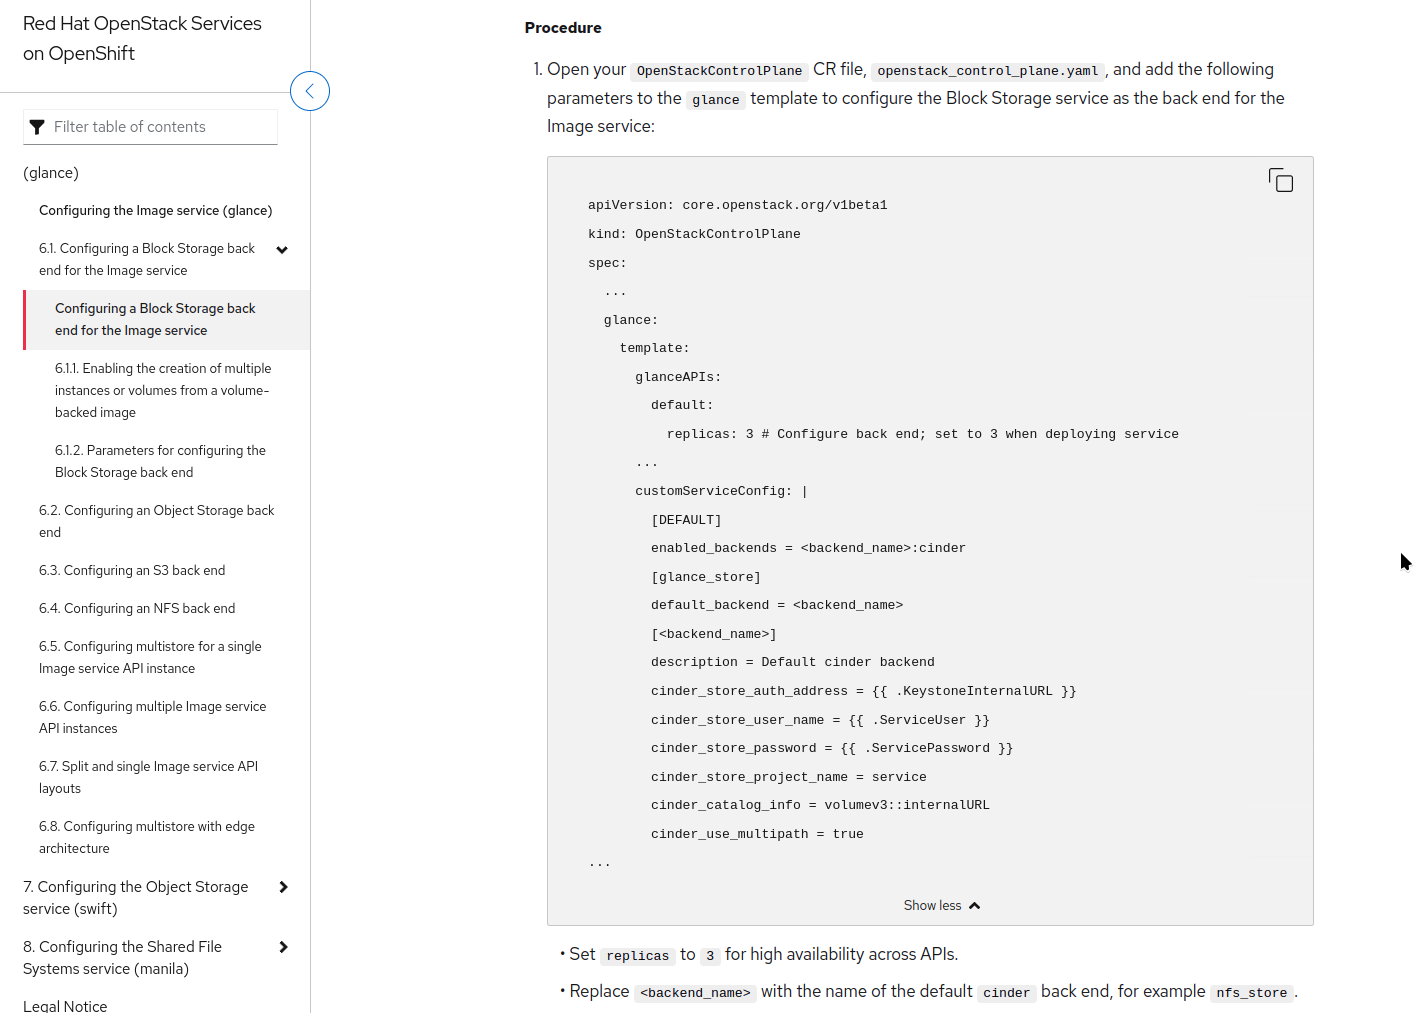Expand section 8 Shared File Systems service
This screenshot has width=1418, height=1013.
[284, 947]
